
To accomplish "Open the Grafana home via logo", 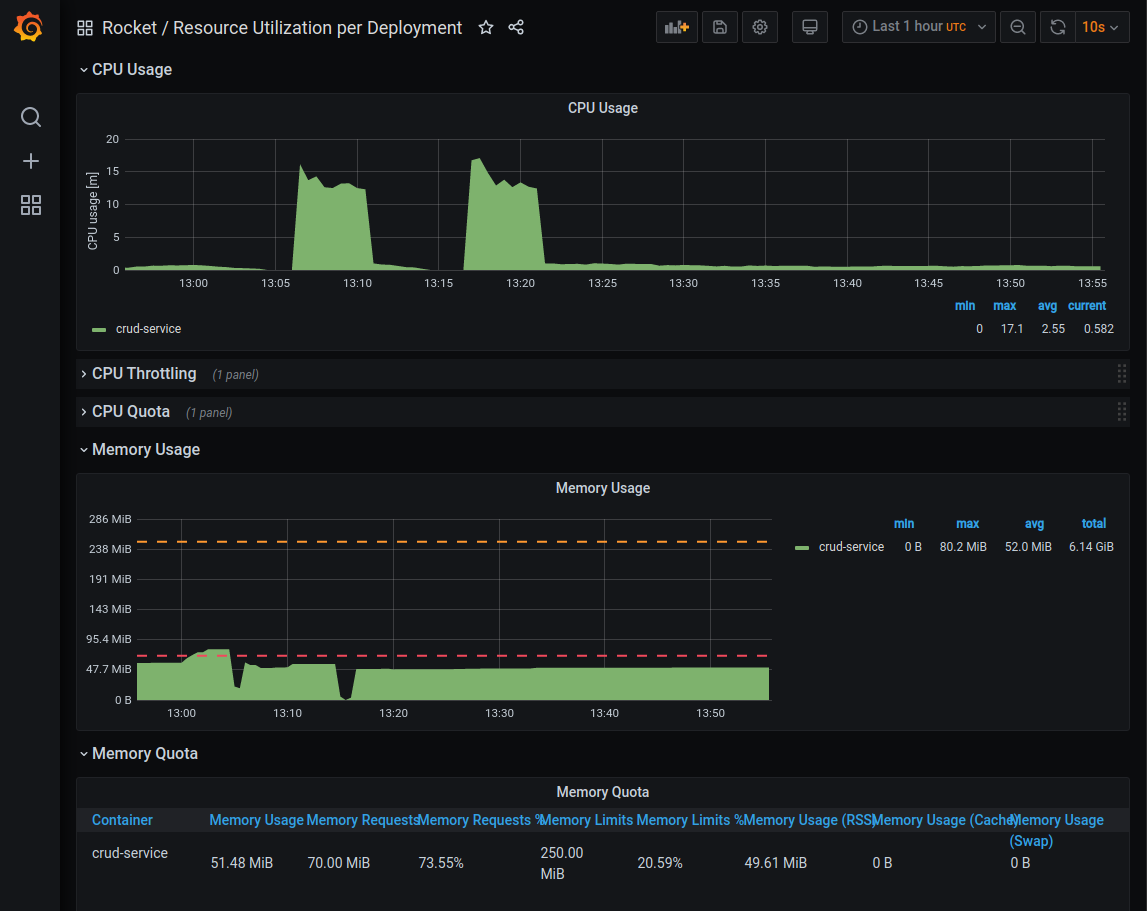I will [x=28, y=27].
